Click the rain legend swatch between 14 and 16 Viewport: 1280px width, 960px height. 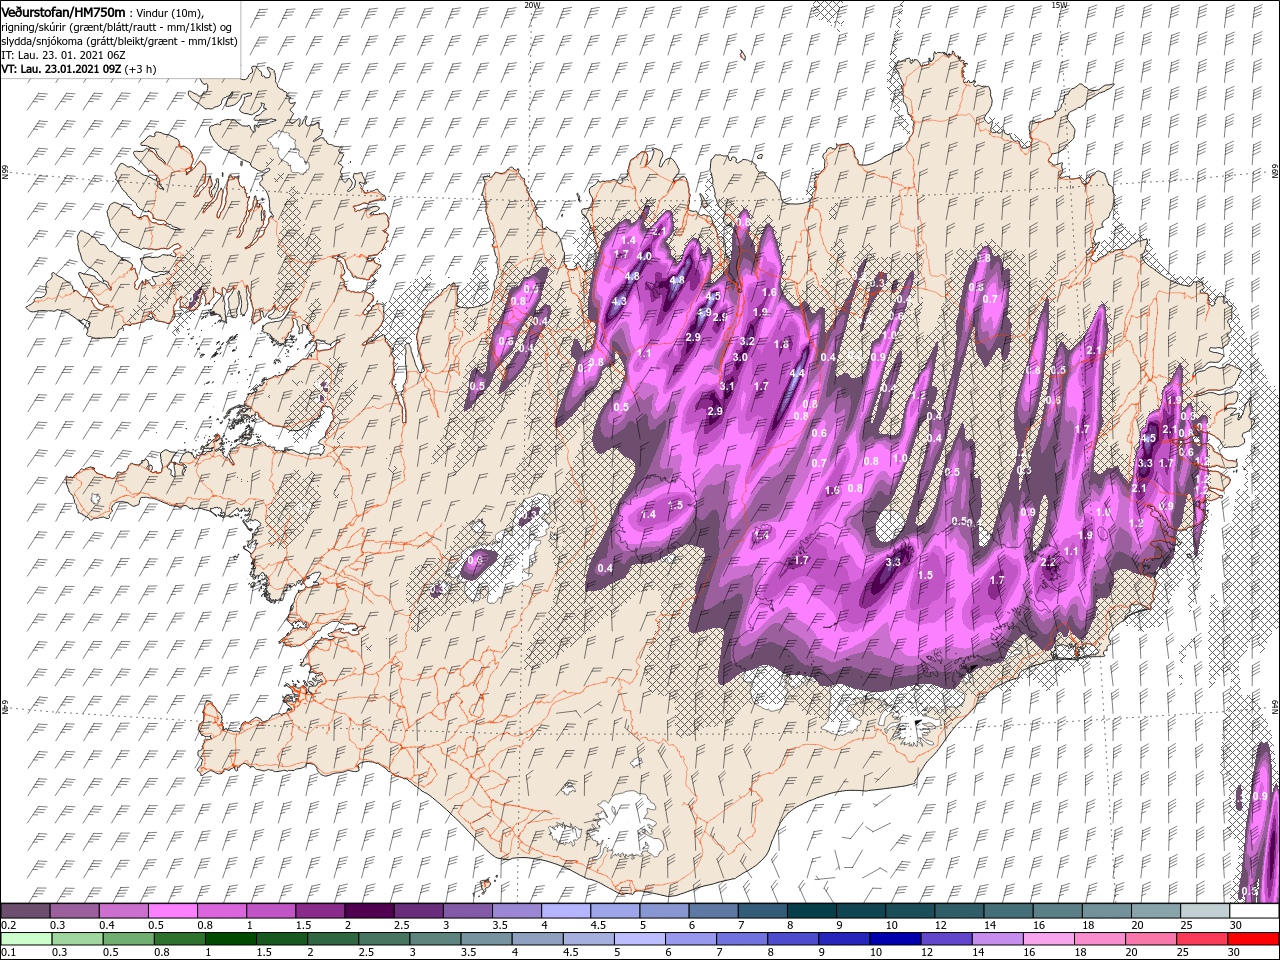click(x=995, y=939)
